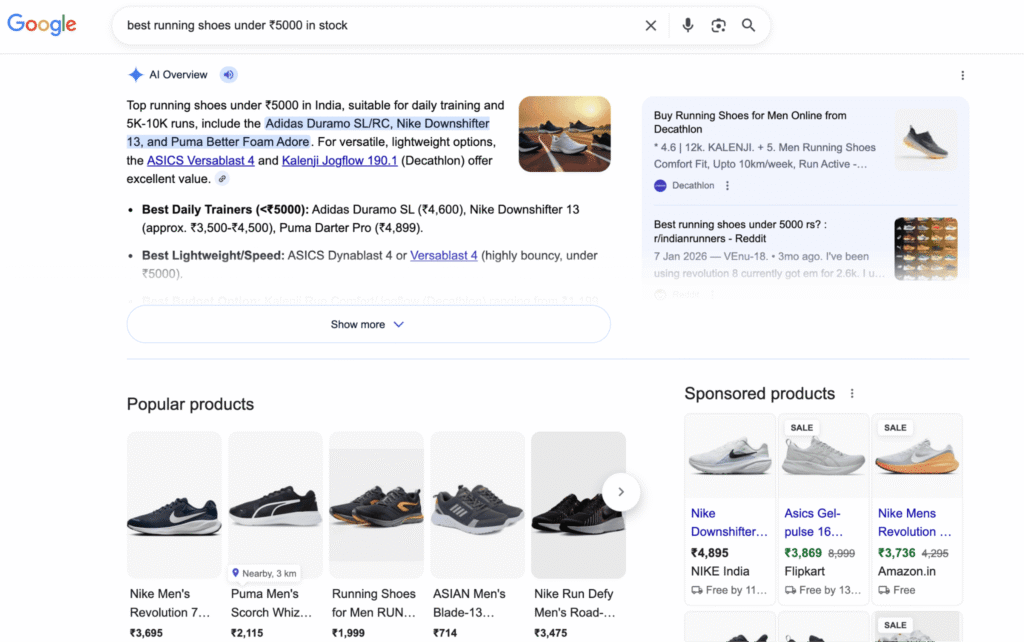Click SALE badge on Asics Gel-pulse
Screen dimensions: 1024x642
click(801, 428)
